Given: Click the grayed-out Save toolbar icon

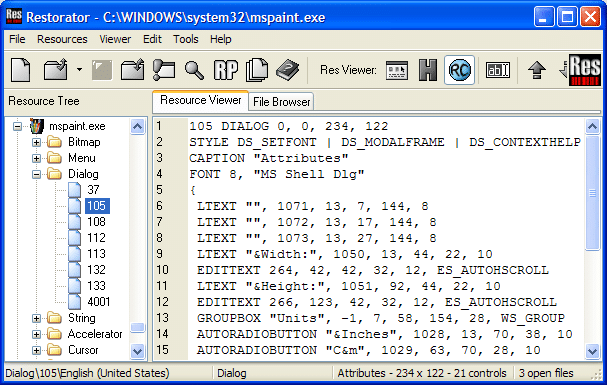Looking at the screenshot, I should [x=102, y=70].
